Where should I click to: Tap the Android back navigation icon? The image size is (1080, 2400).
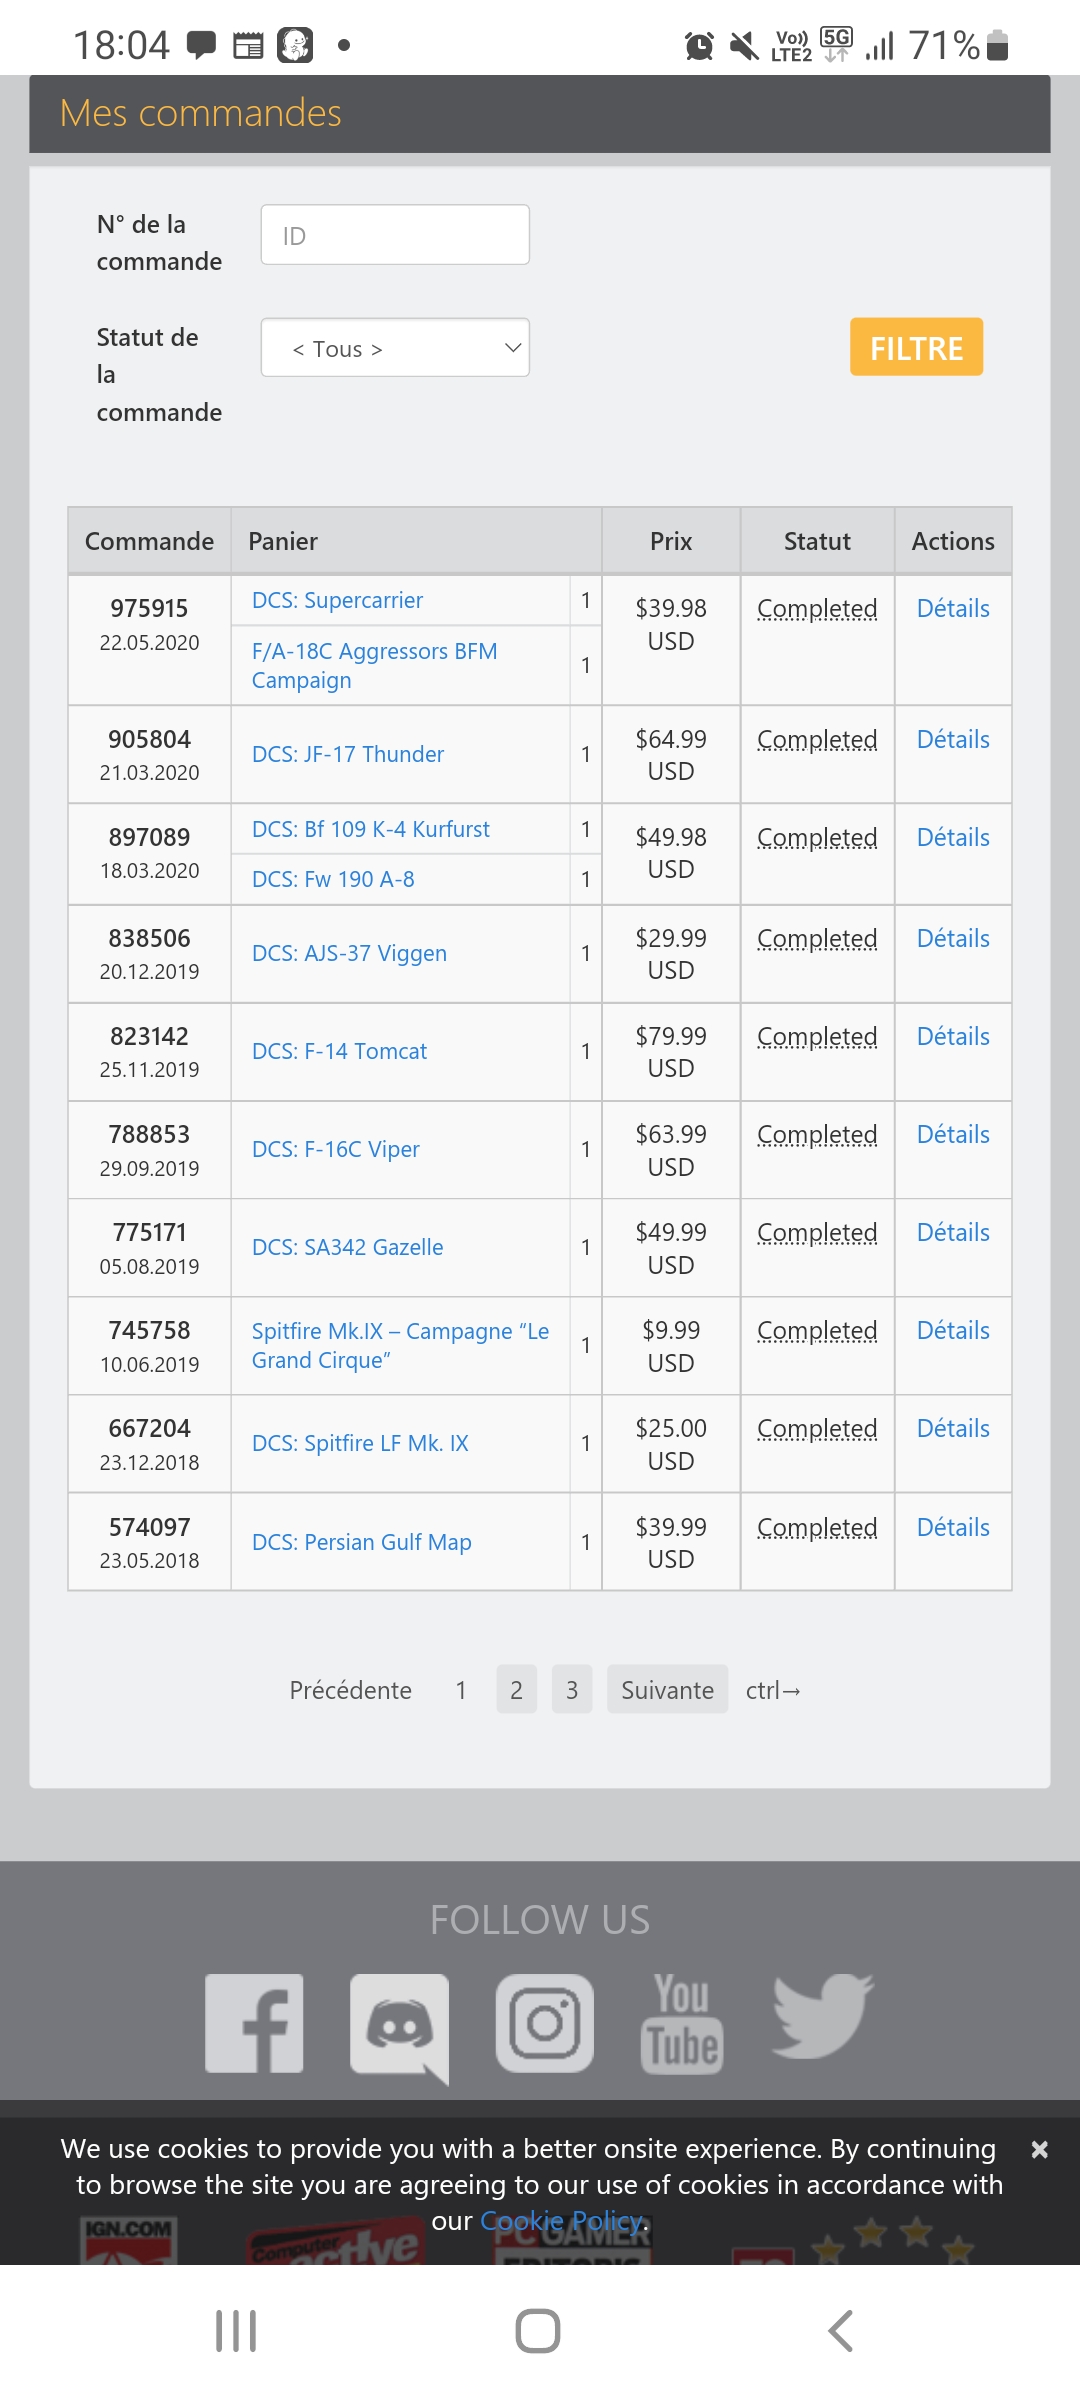[x=841, y=2331]
